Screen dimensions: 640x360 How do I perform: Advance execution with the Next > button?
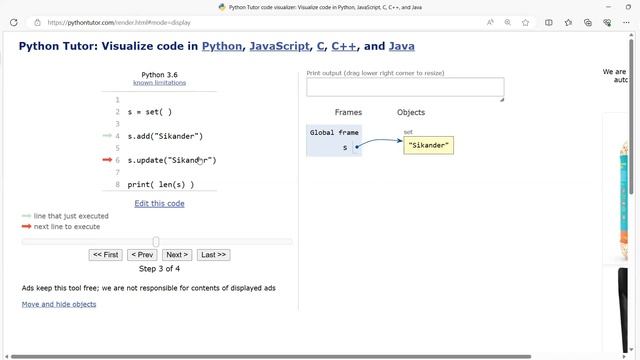pos(177,255)
